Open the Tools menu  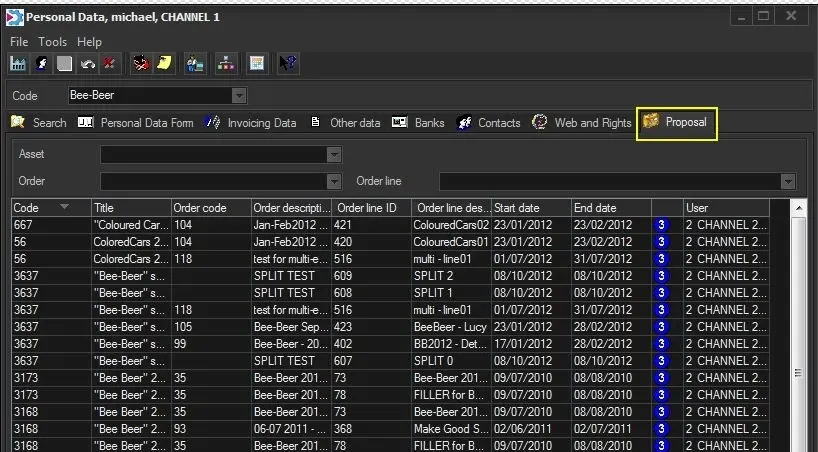tap(53, 42)
